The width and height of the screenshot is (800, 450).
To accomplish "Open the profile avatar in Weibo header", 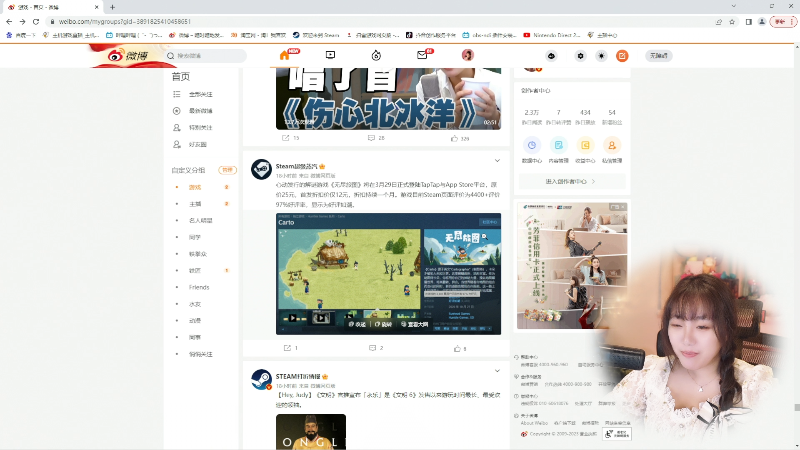I will 467,55.
